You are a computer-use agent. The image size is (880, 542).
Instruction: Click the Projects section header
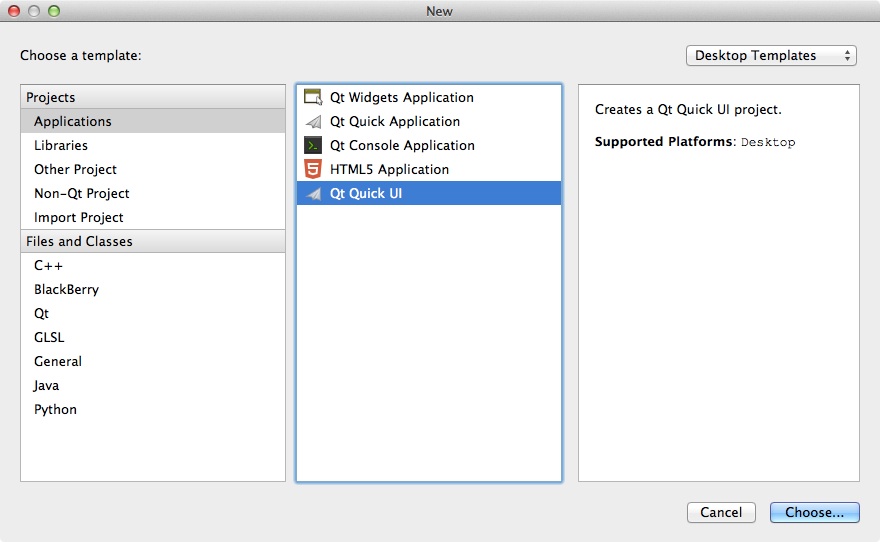pos(153,97)
